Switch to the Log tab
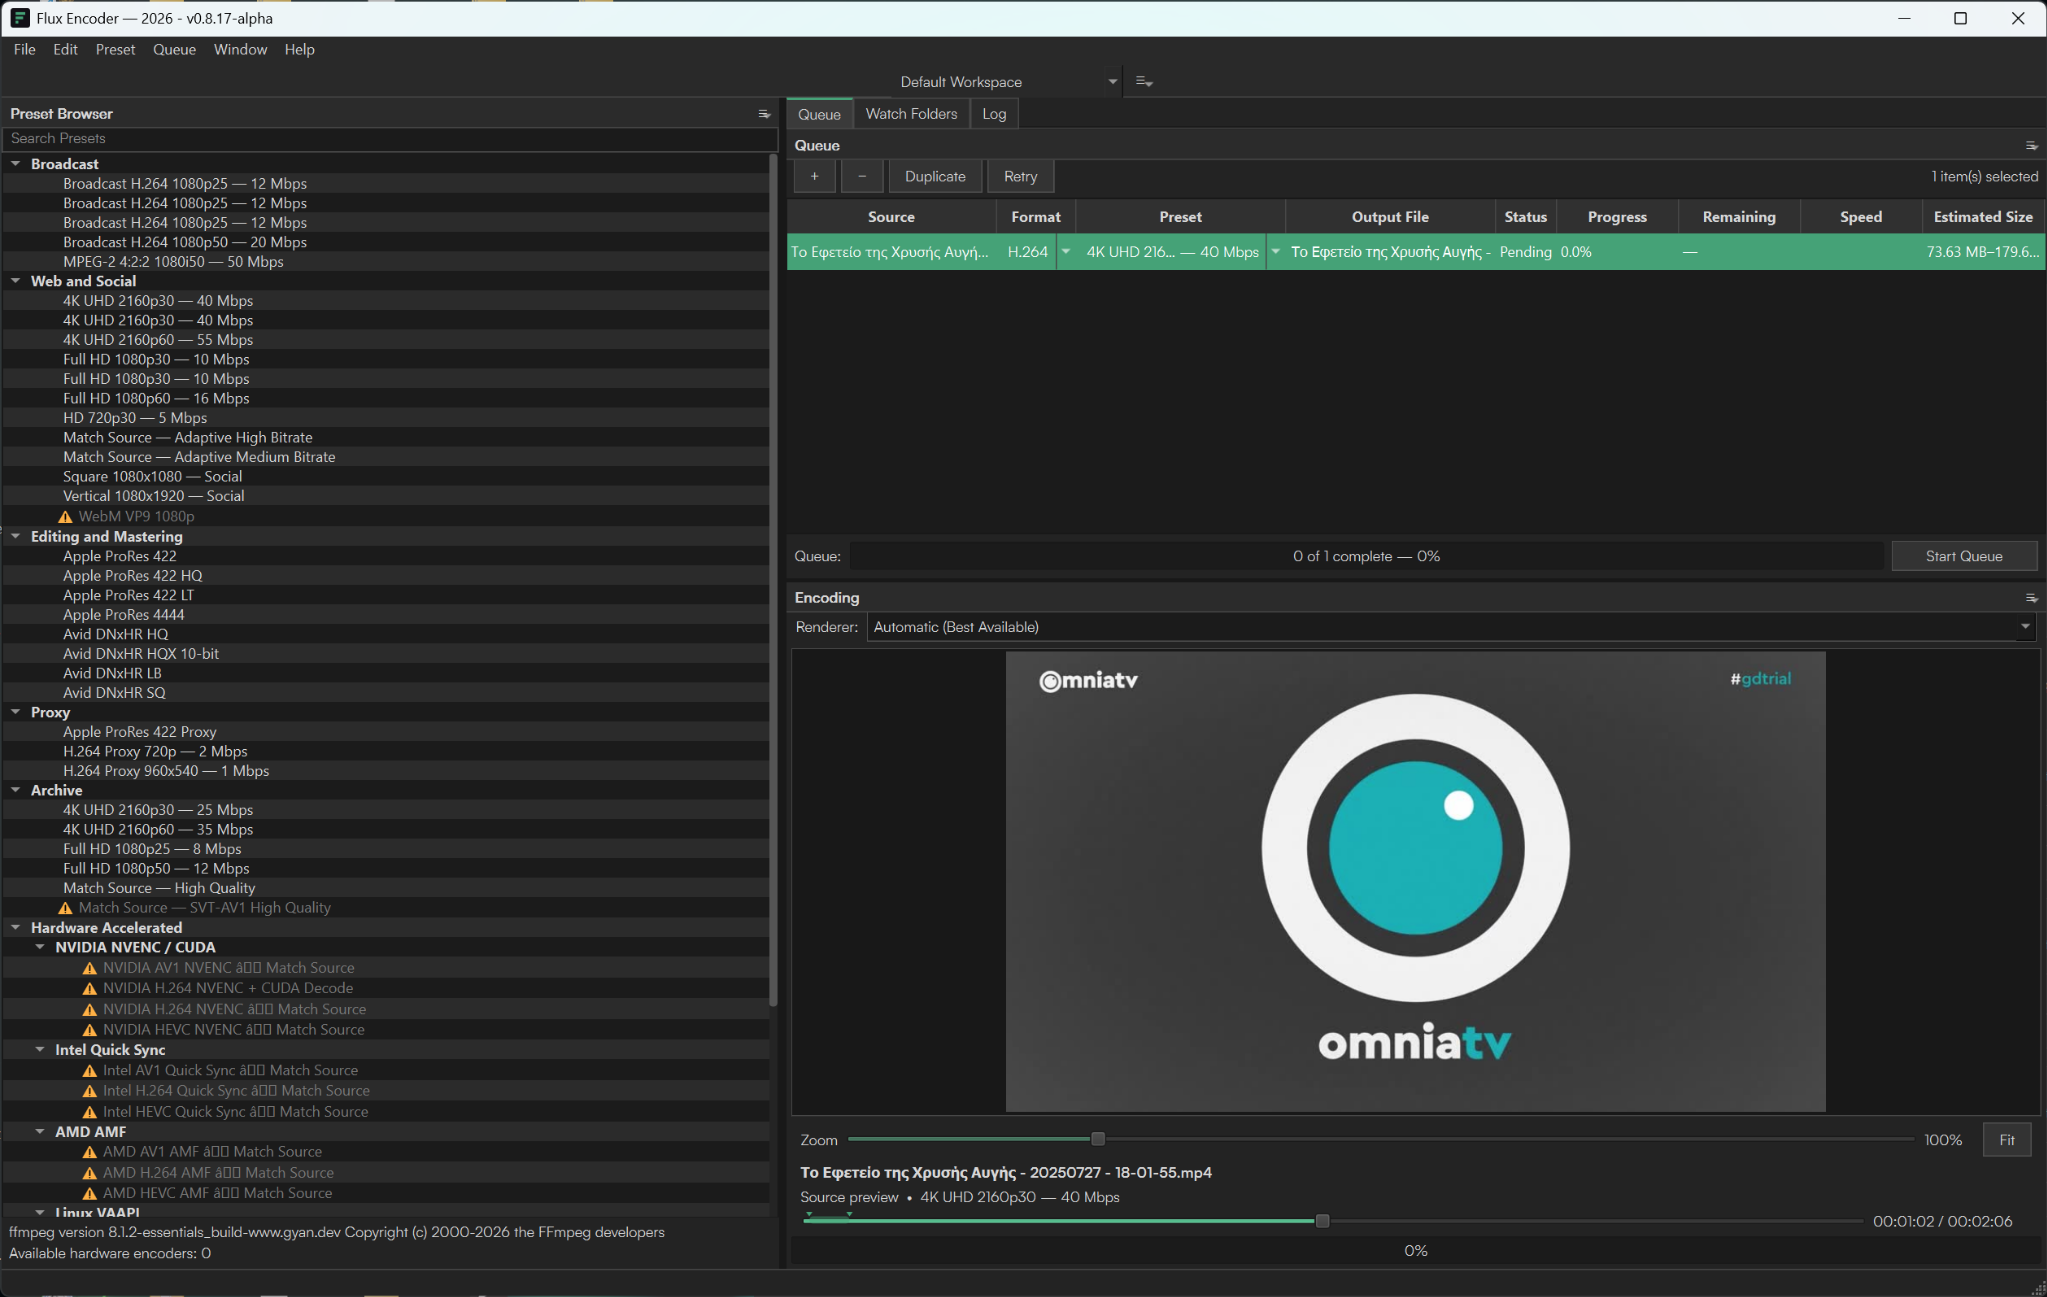 994,114
